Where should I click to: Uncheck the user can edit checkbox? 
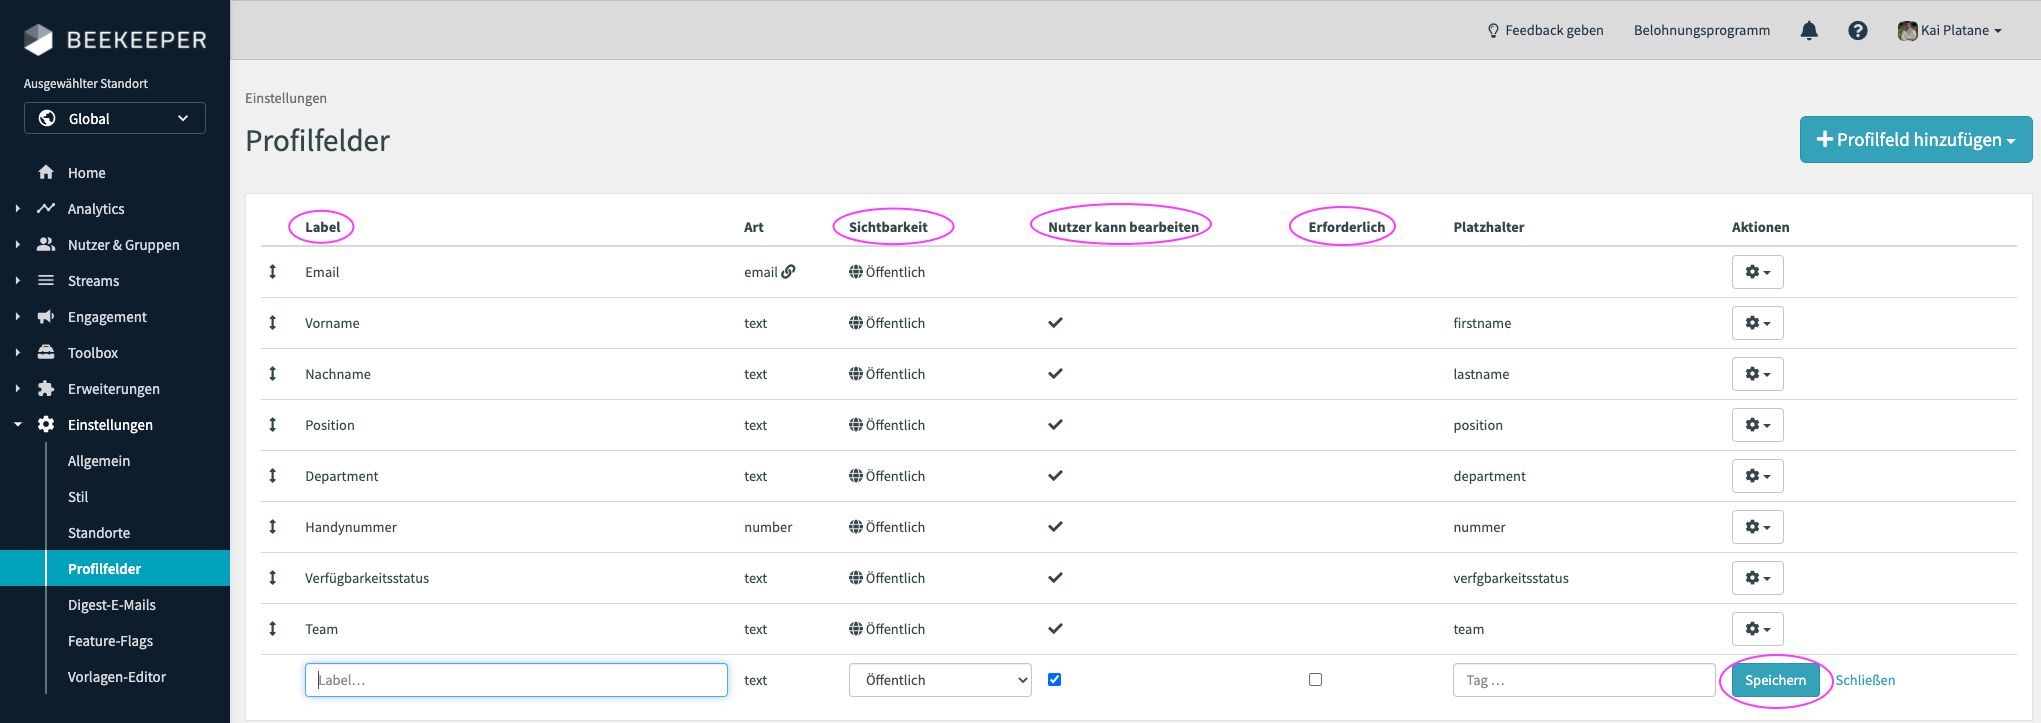(1054, 680)
